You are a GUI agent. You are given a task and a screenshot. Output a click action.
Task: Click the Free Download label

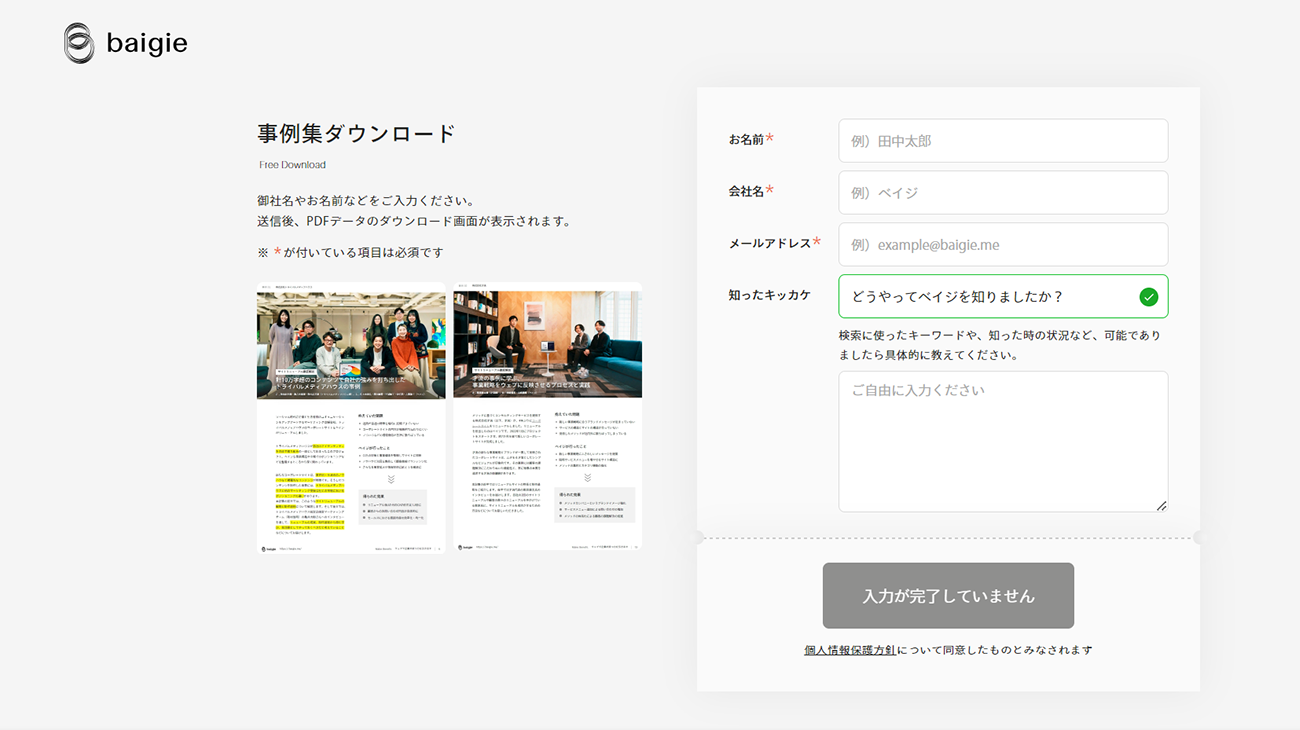pyautogui.click(x=292, y=164)
